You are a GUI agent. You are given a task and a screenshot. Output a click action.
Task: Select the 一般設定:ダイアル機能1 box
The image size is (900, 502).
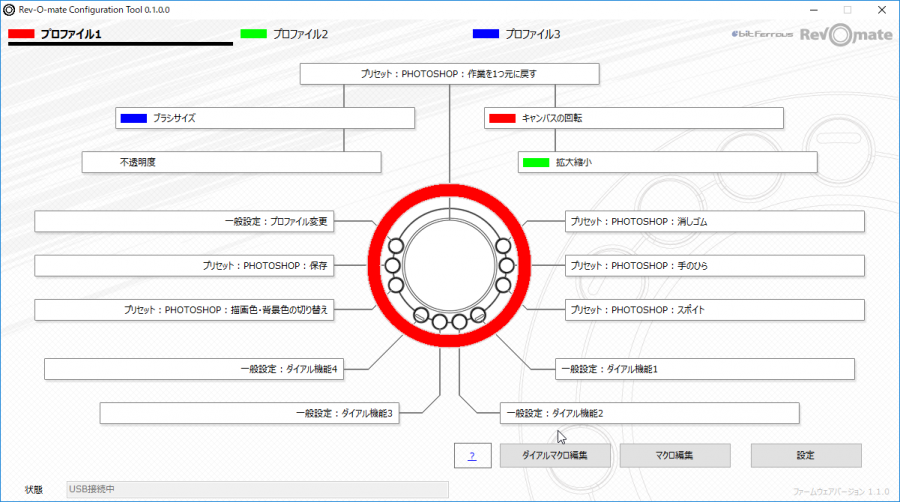click(705, 369)
